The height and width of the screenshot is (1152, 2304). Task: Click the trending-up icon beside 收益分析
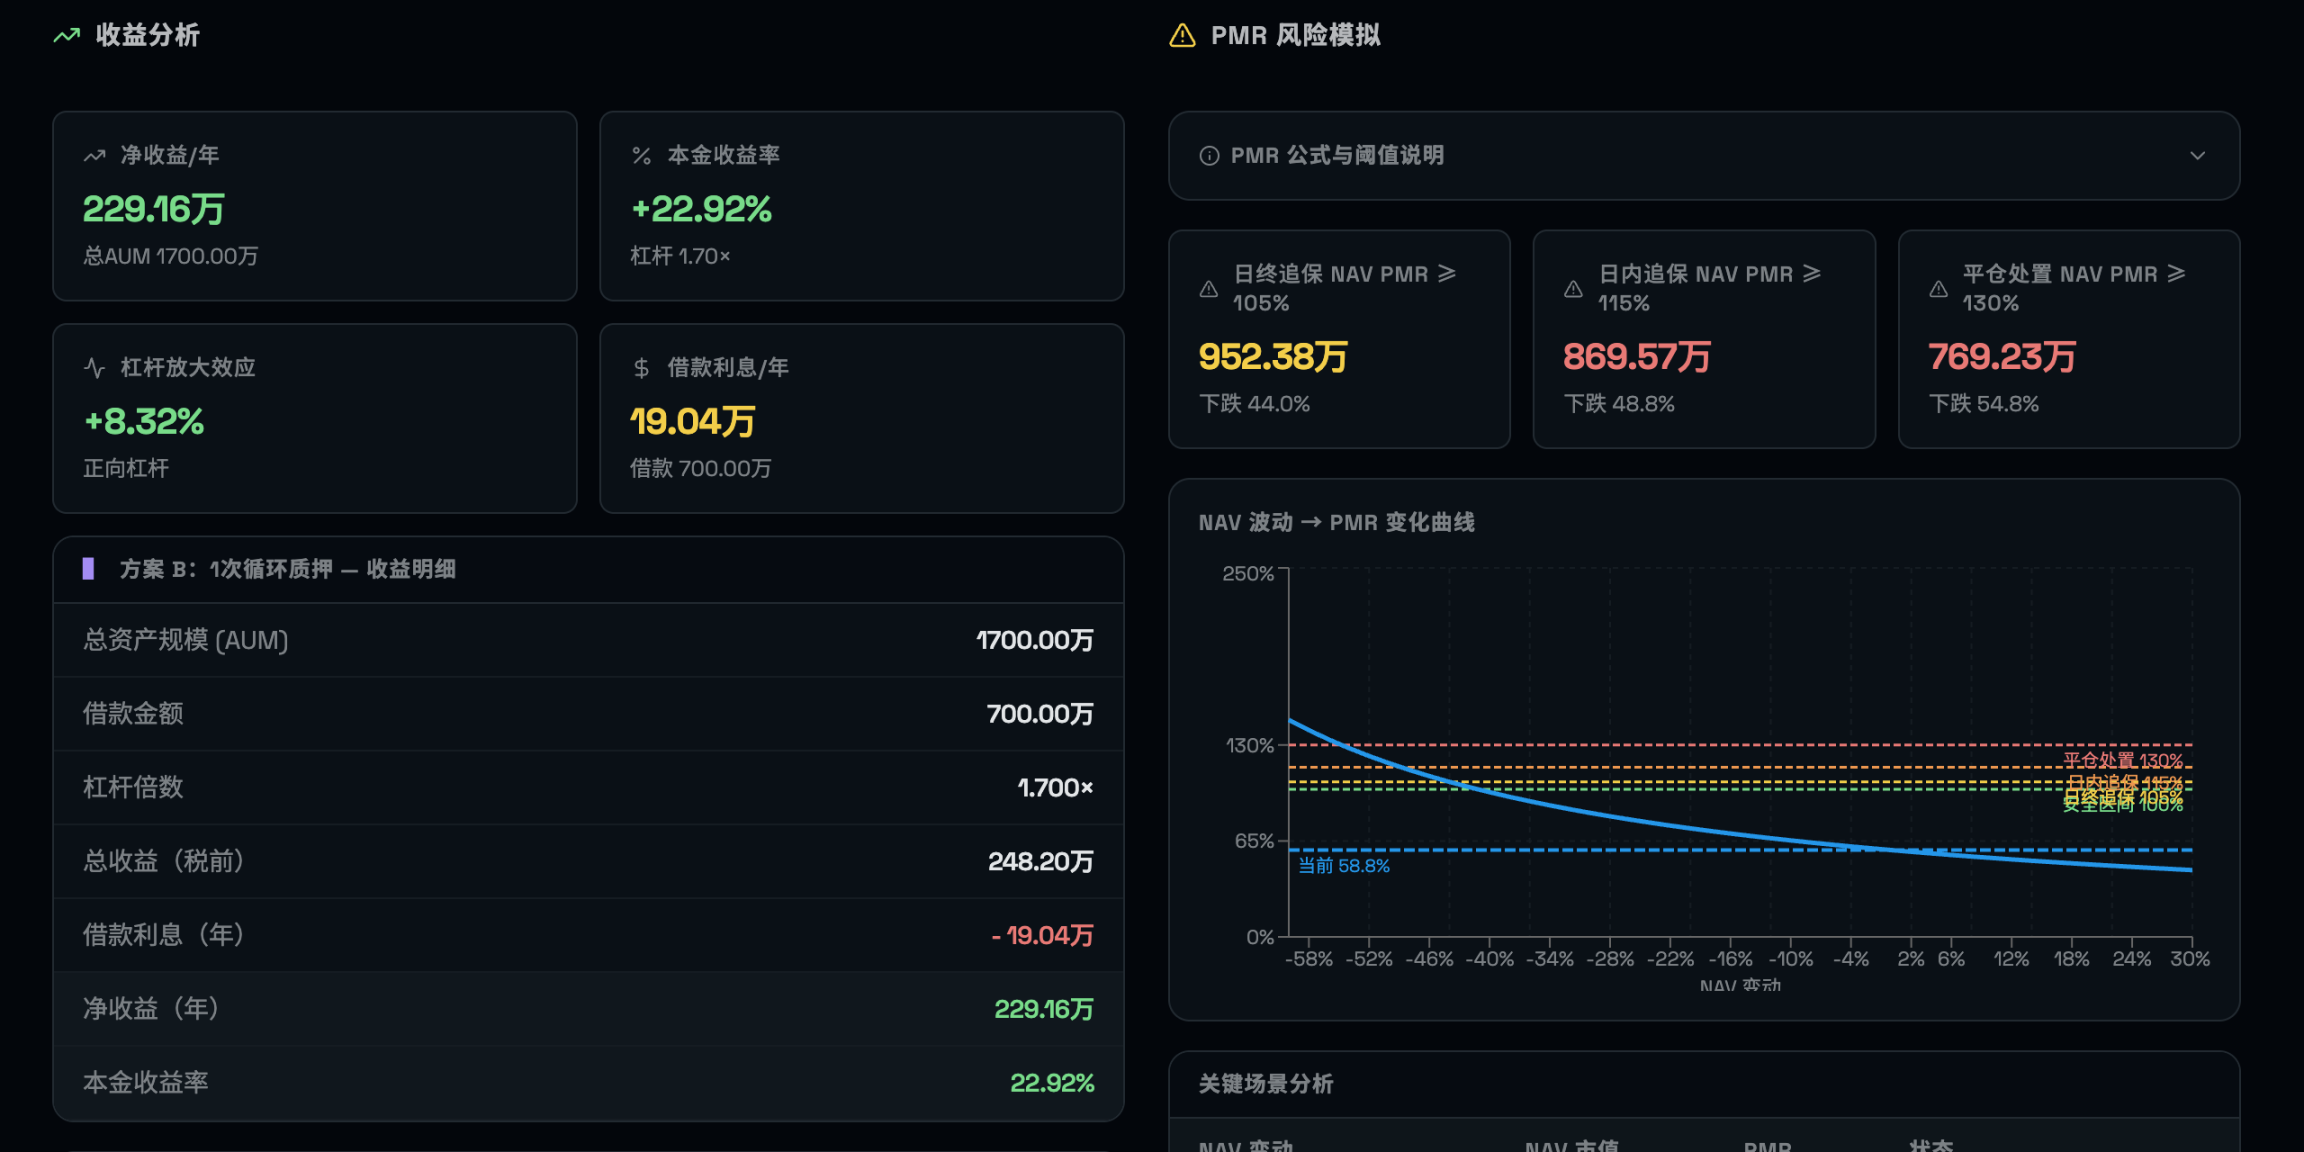[66, 36]
